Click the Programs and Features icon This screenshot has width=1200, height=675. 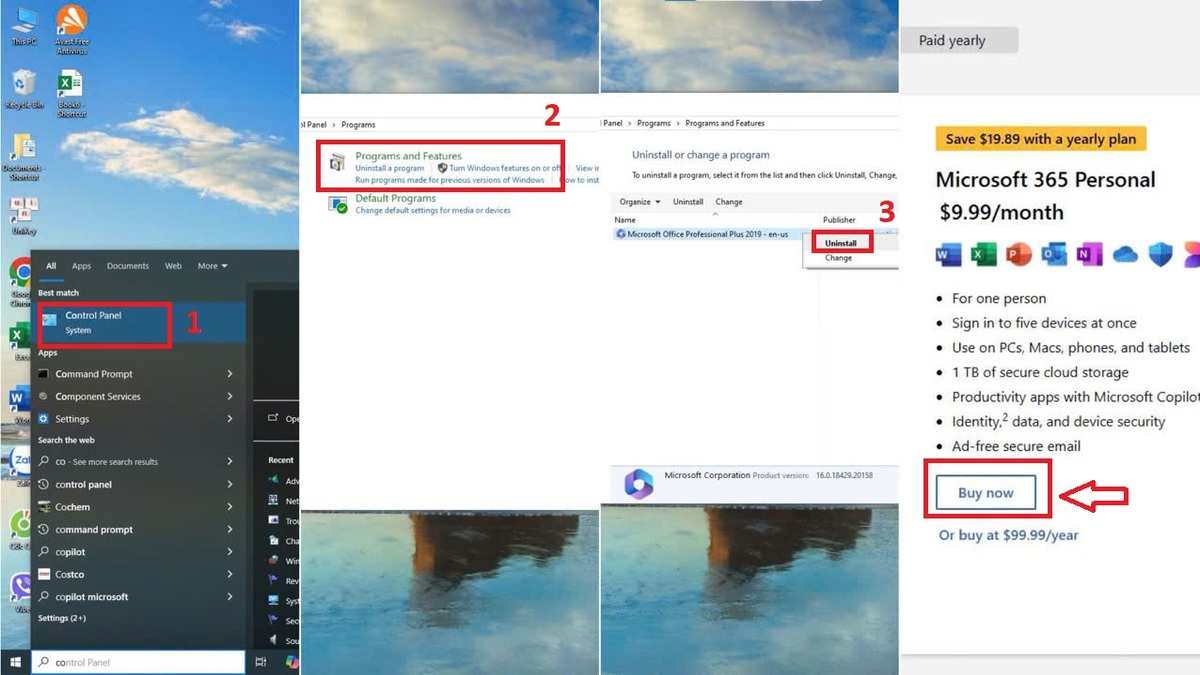click(337, 163)
